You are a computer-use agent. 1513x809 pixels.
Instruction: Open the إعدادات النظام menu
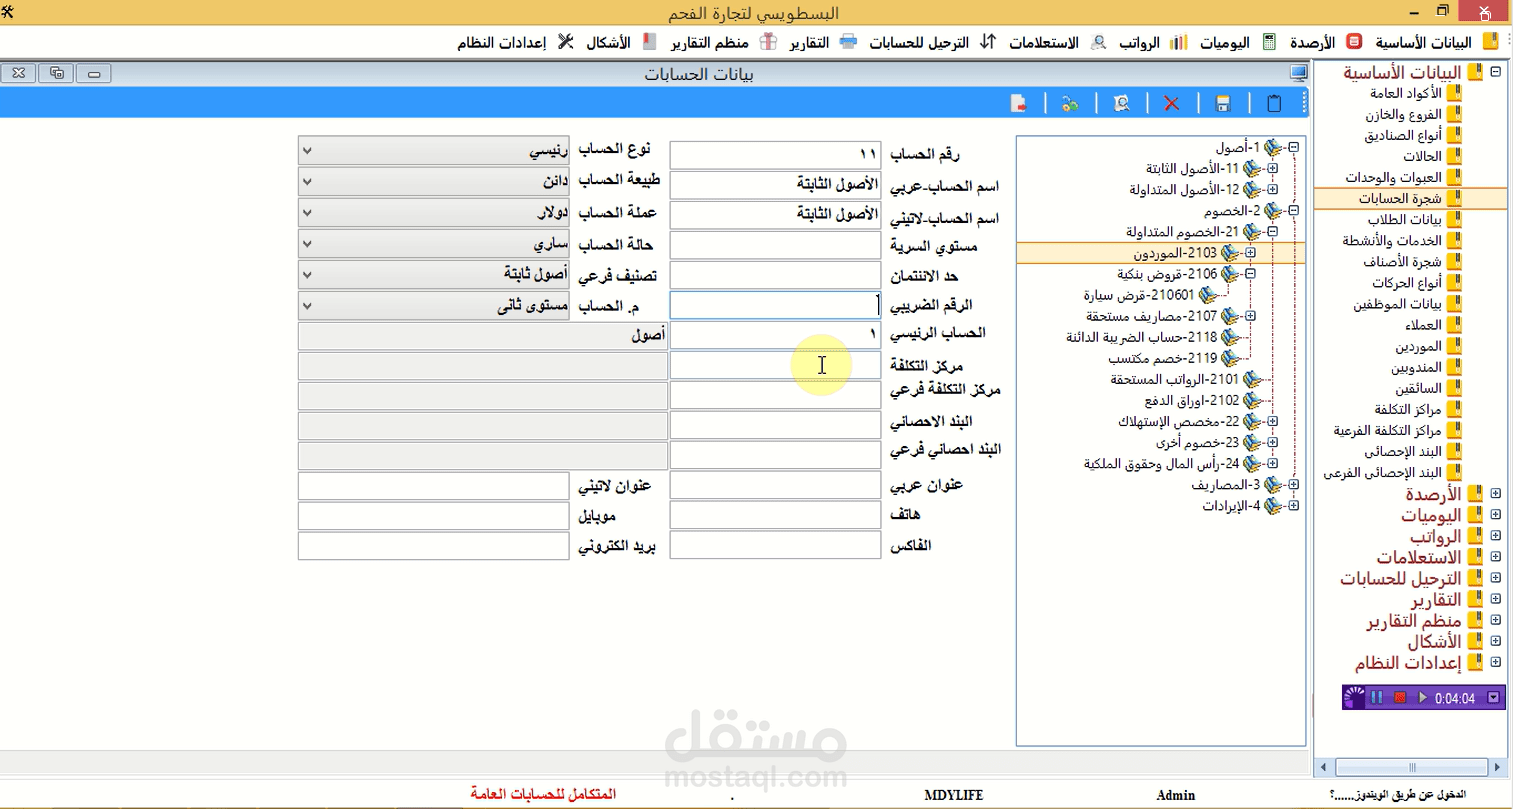tap(515, 42)
